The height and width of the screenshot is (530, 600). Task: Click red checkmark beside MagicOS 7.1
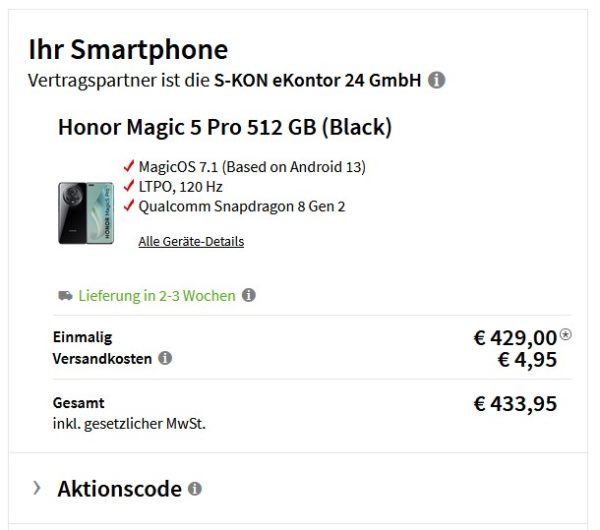pos(128,166)
